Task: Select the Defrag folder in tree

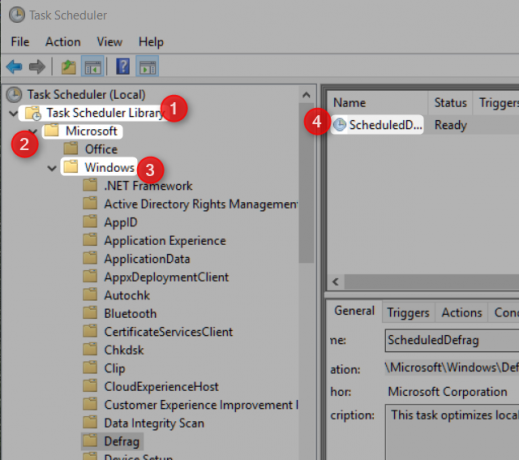Action: (113, 441)
